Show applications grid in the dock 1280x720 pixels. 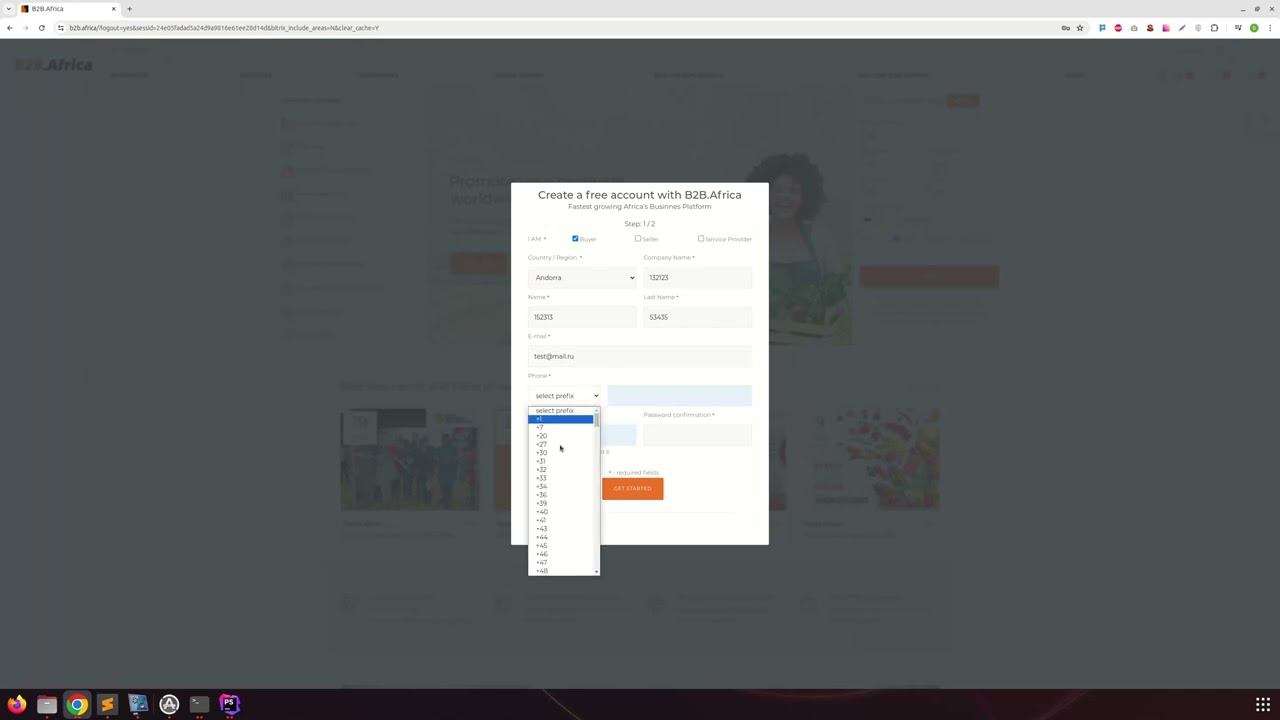[1263, 704]
